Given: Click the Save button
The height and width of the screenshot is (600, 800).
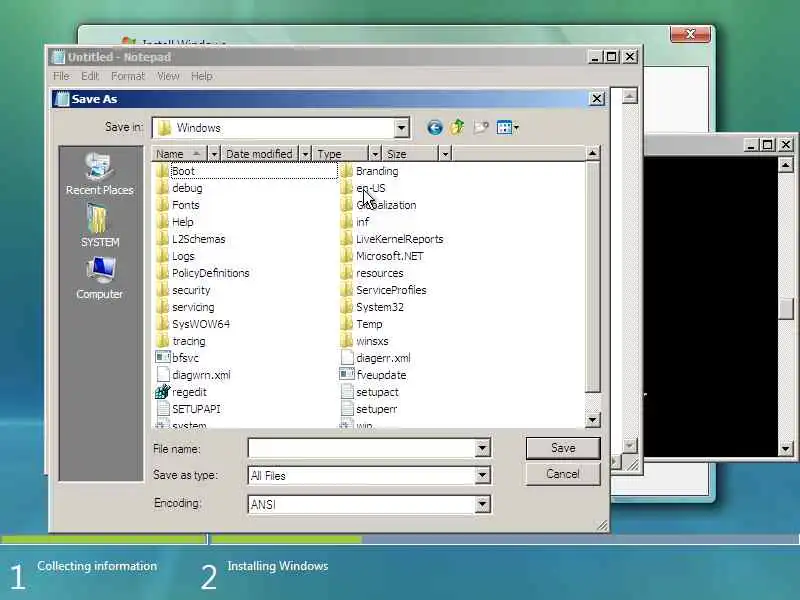Looking at the screenshot, I should 563,448.
